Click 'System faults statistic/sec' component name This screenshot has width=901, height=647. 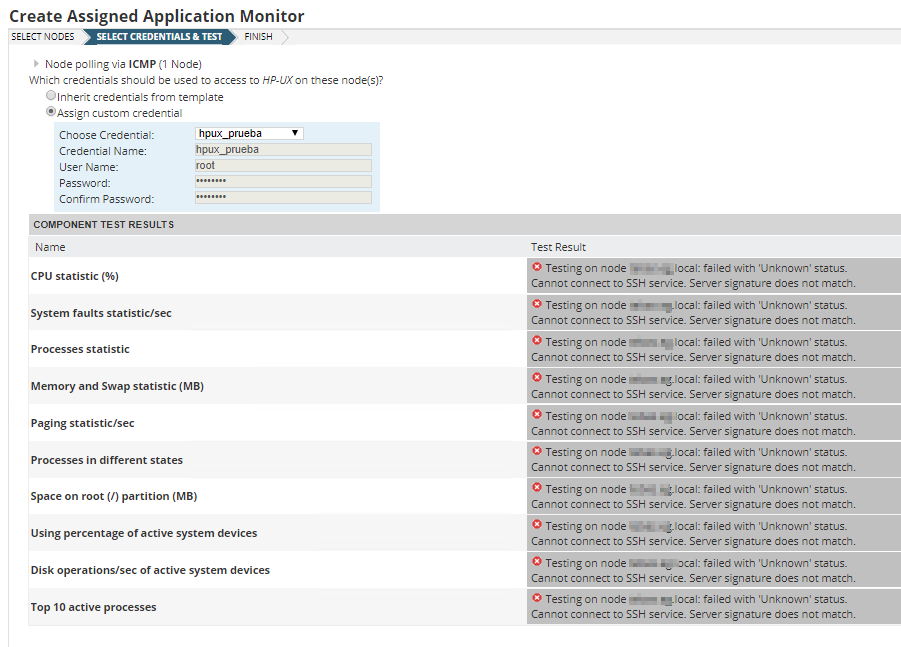point(101,313)
